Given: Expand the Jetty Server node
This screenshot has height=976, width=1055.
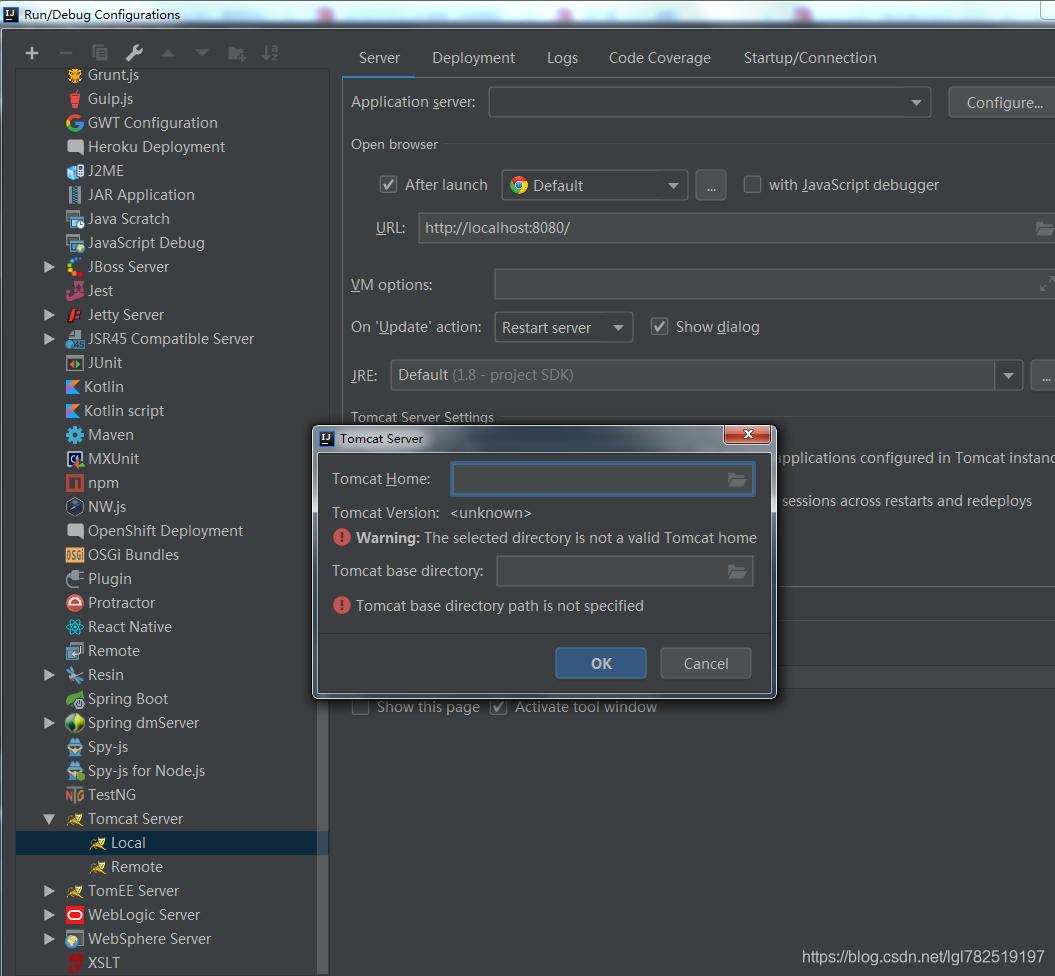Looking at the screenshot, I should 49,315.
